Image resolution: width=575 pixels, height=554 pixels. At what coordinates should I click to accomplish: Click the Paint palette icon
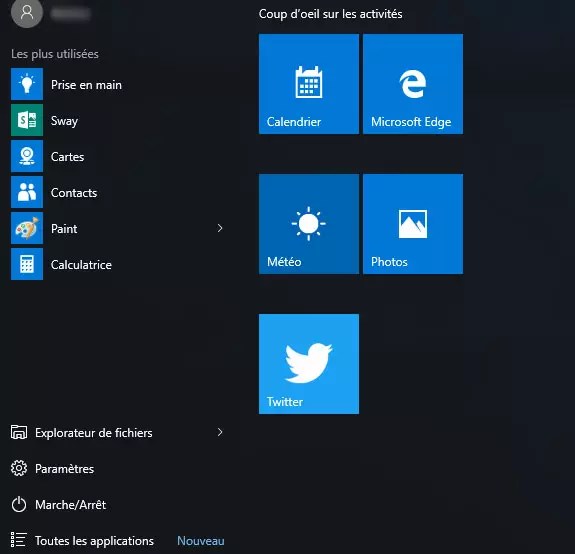[x=27, y=228]
